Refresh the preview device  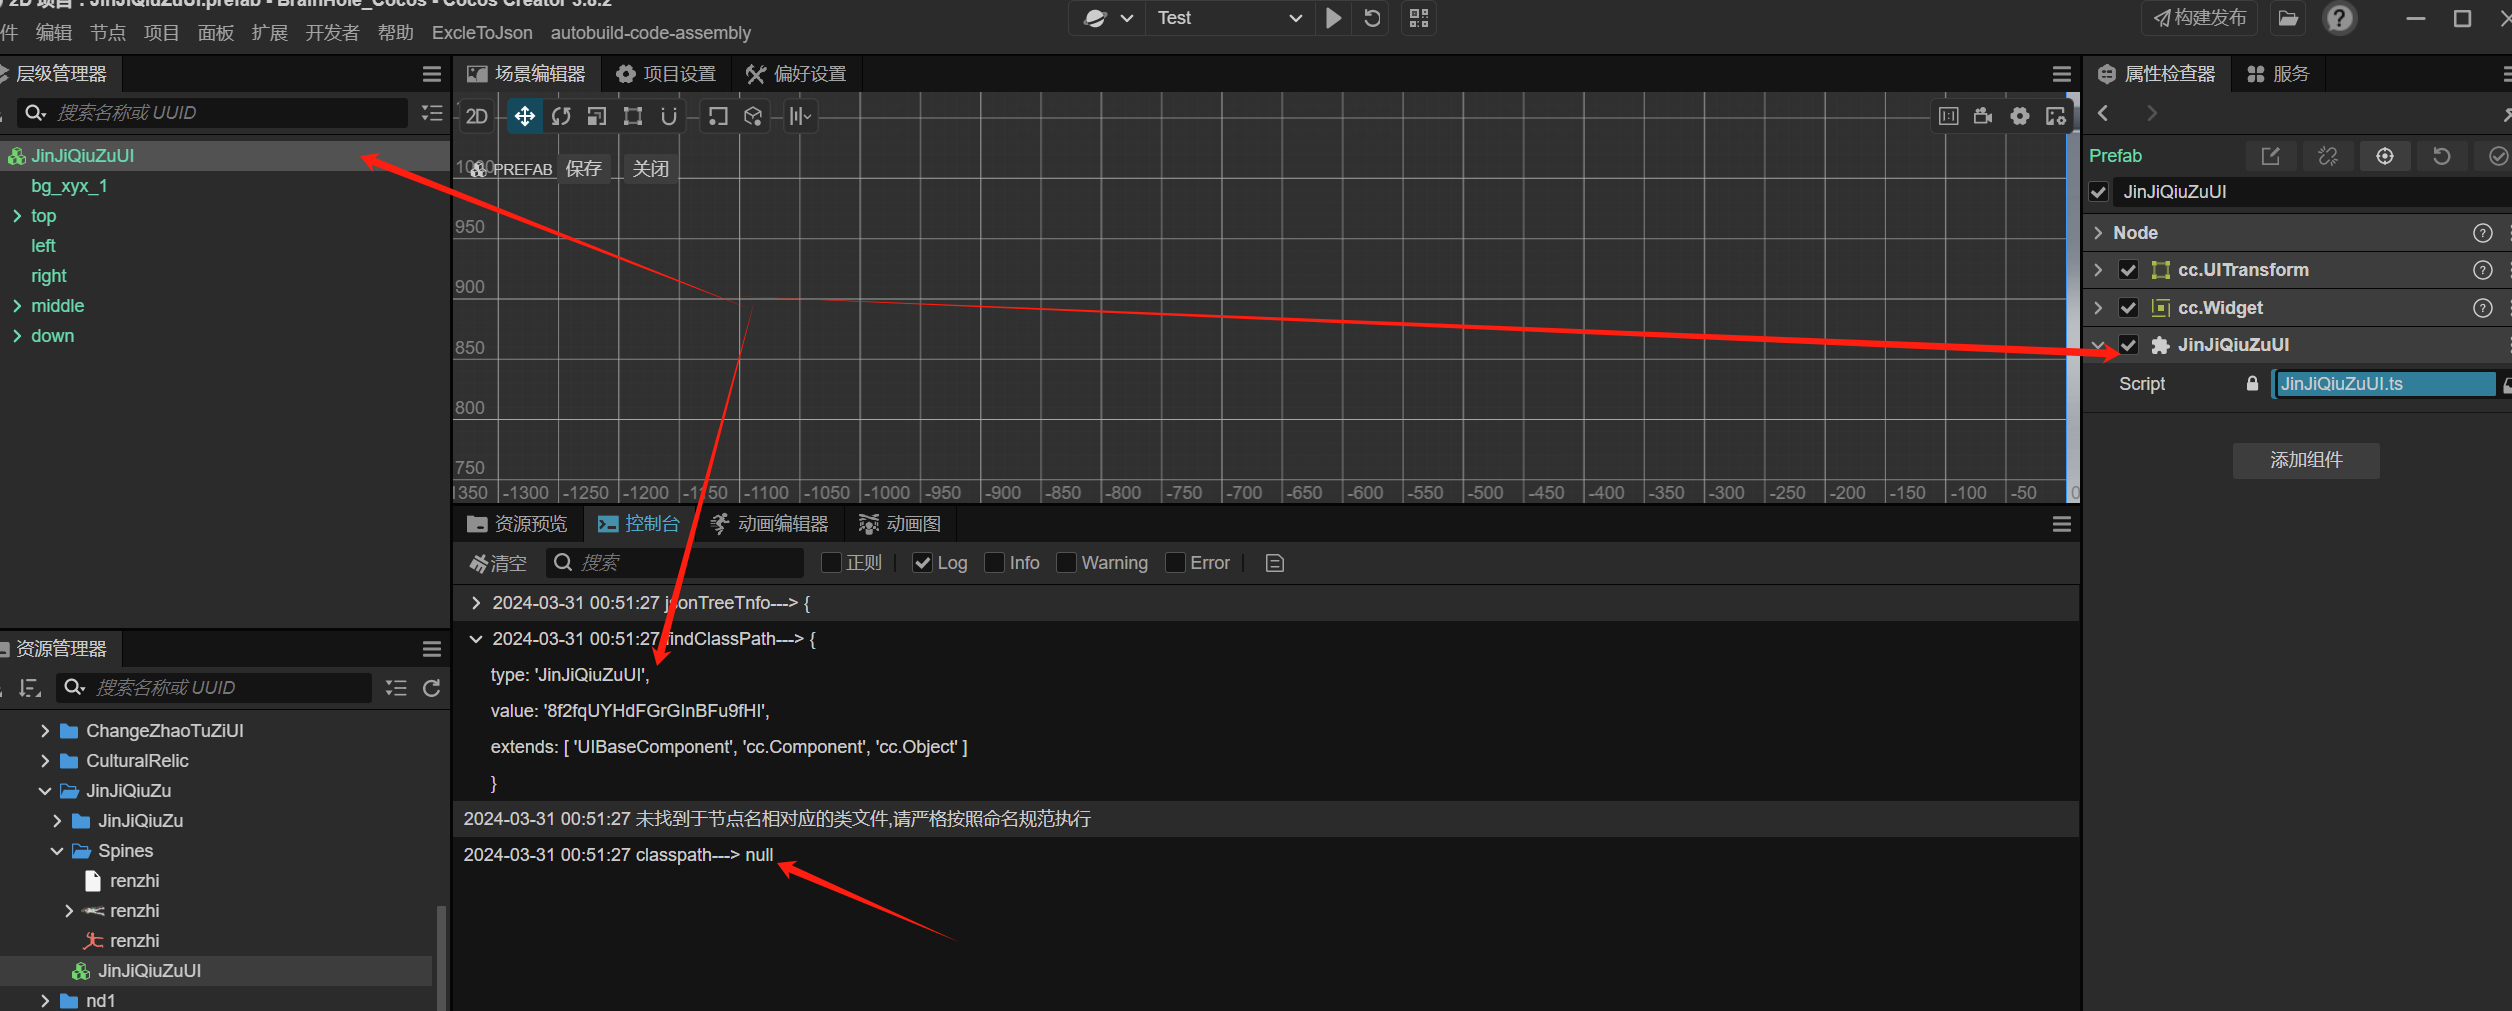tap(1373, 18)
